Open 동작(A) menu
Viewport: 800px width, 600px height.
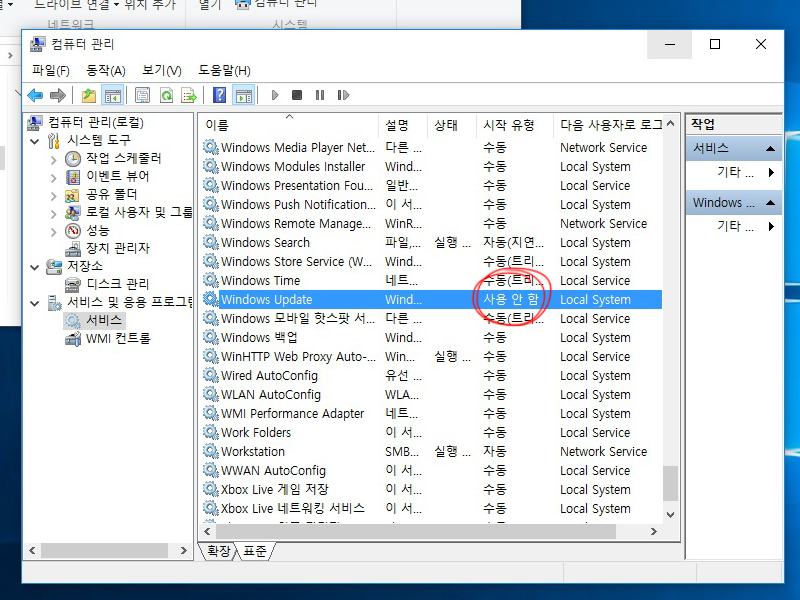coord(106,70)
